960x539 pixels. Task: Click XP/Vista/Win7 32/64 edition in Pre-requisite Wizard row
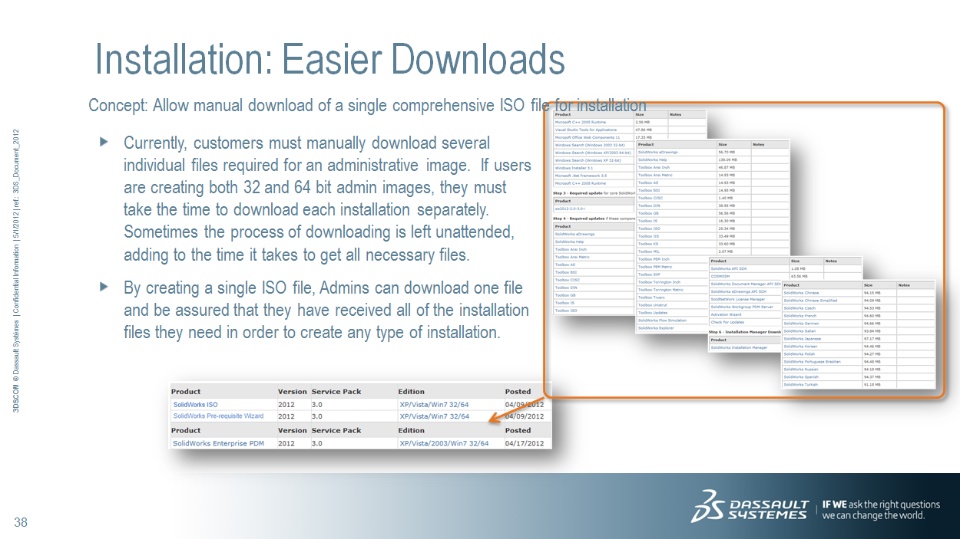click(x=434, y=416)
